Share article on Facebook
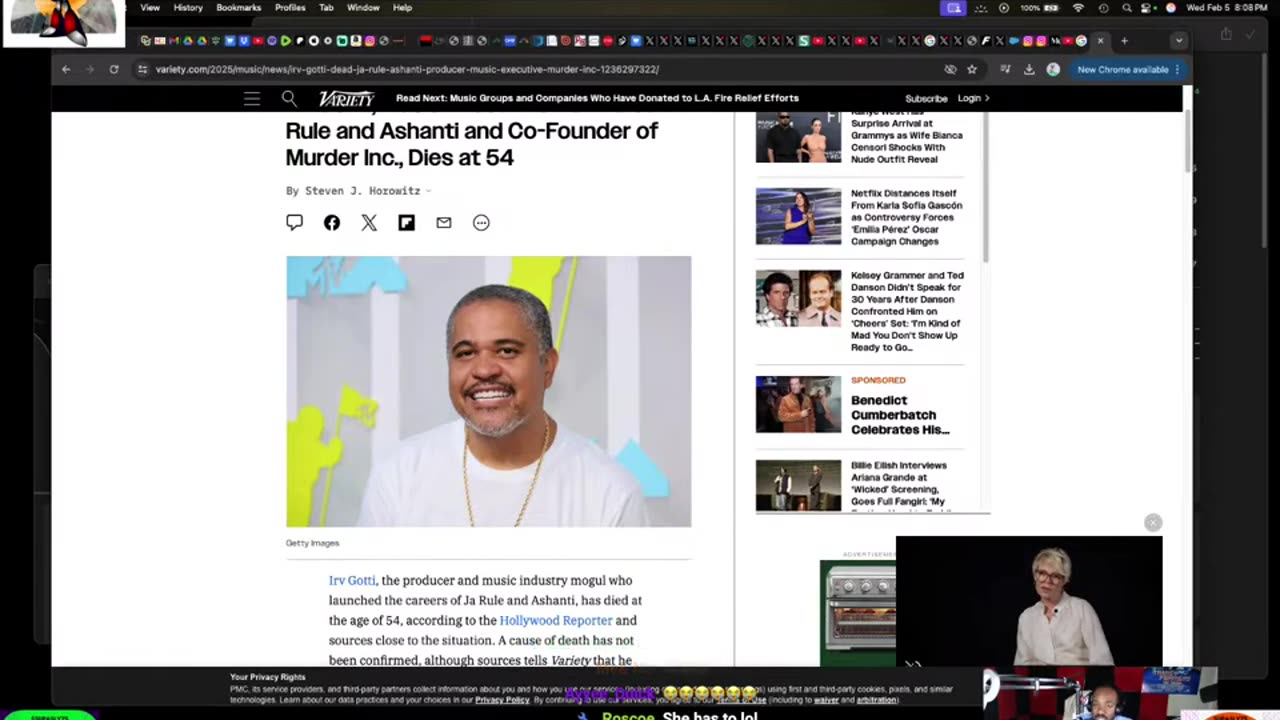 pos(332,223)
